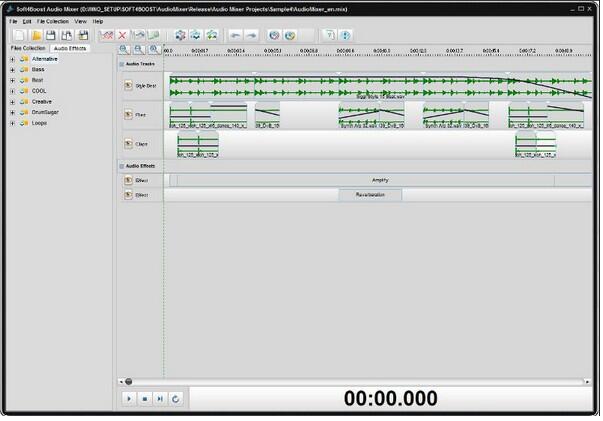Click the first globe icon in the toolbar
Image resolution: width=603 pixels, height=421 pixels.
(274, 35)
